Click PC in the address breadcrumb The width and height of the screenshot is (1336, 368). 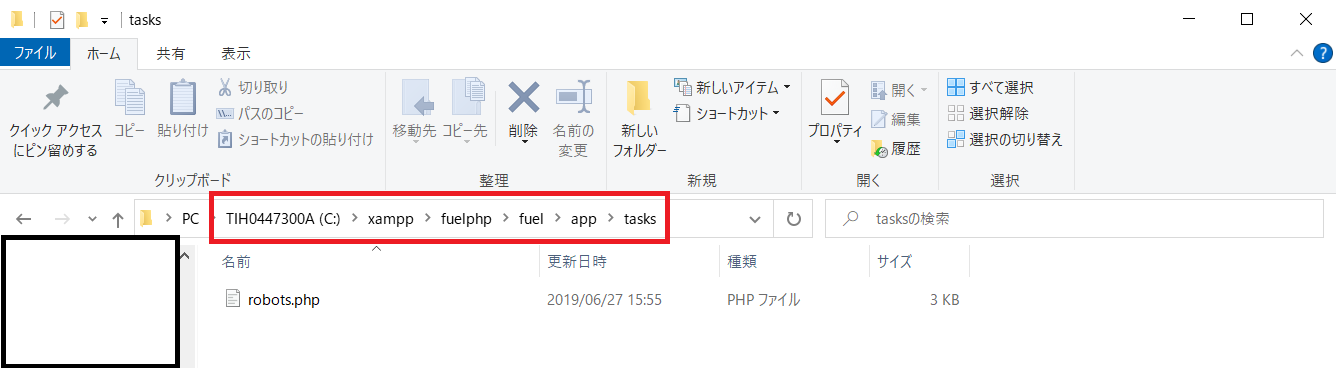(191, 218)
